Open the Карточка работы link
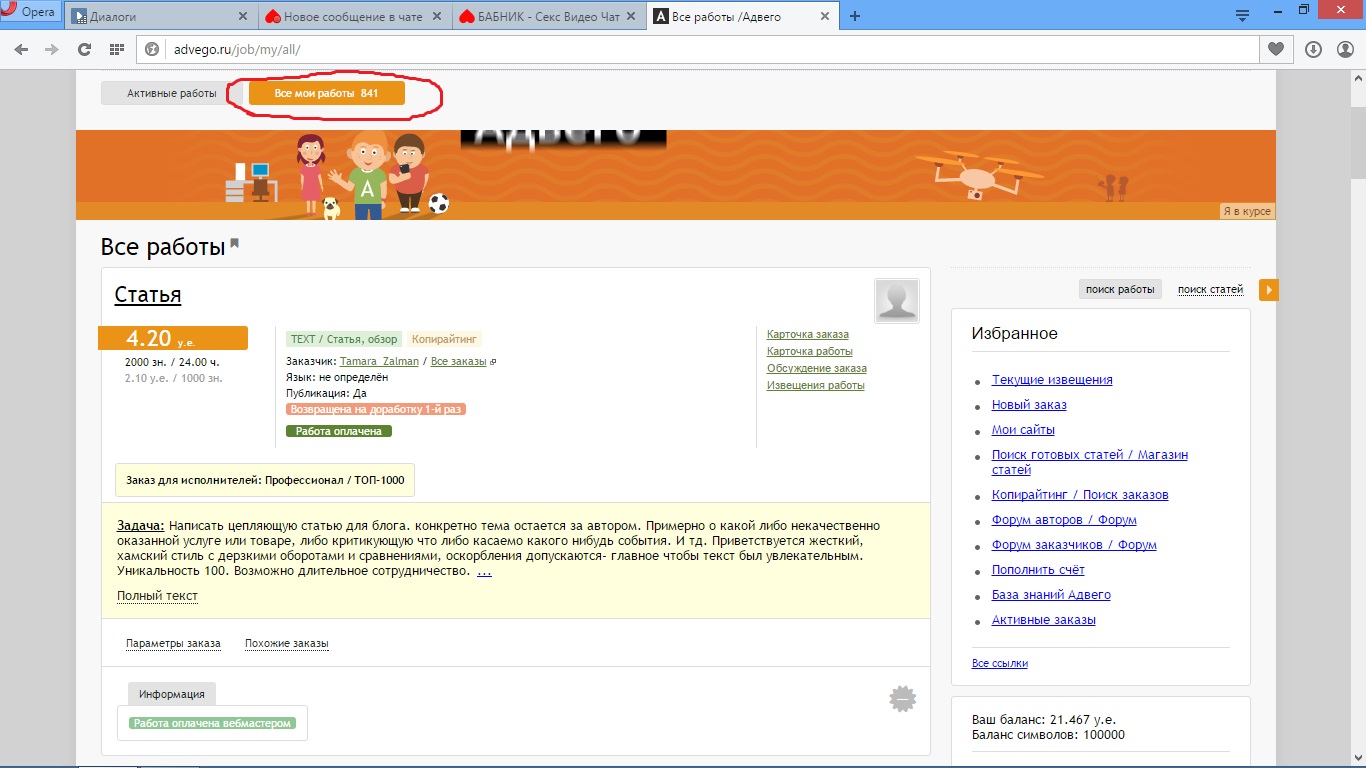Viewport: 1366px width, 768px height. coord(810,351)
